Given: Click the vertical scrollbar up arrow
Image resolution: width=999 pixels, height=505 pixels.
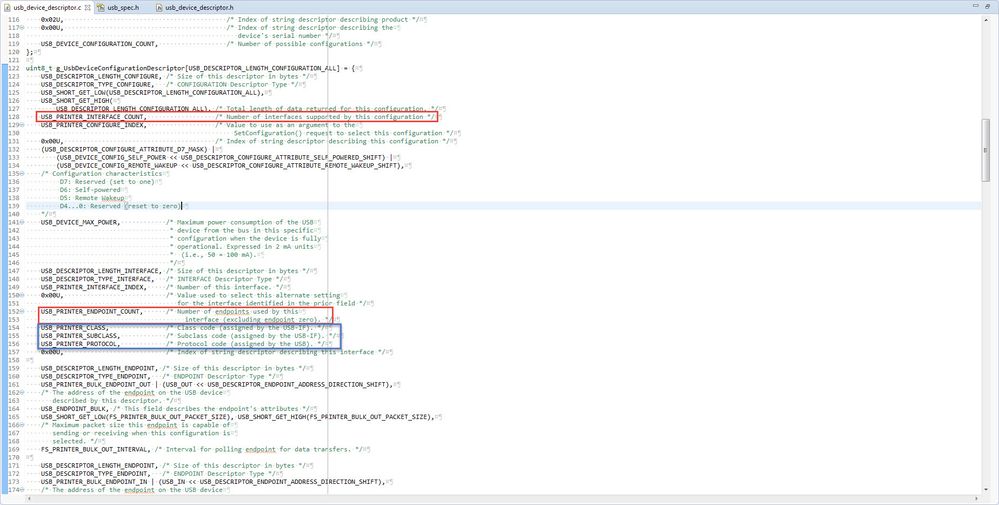Looking at the screenshot, I should coord(986,19).
